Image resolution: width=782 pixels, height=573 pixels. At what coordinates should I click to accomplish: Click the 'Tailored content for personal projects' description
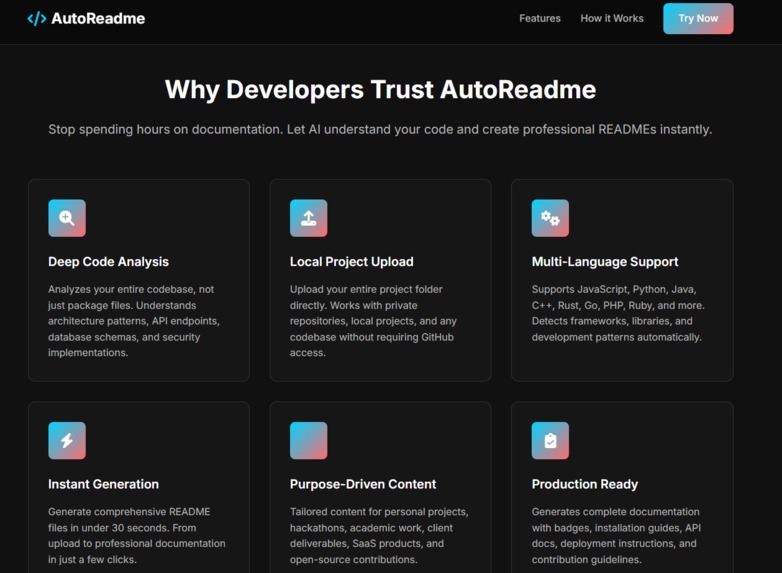click(x=379, y=536)
